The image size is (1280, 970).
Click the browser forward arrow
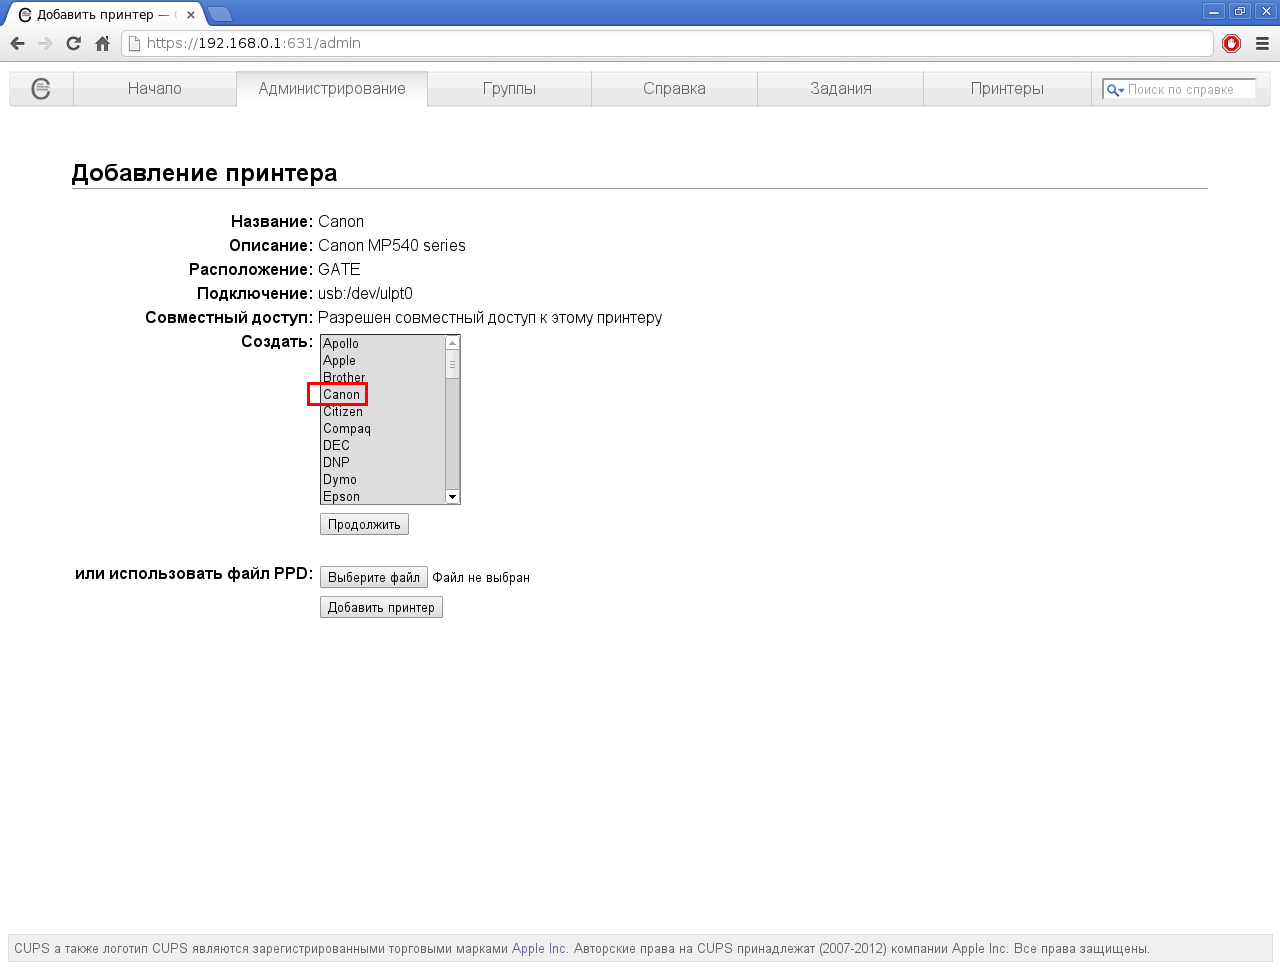tap(45, 43)
